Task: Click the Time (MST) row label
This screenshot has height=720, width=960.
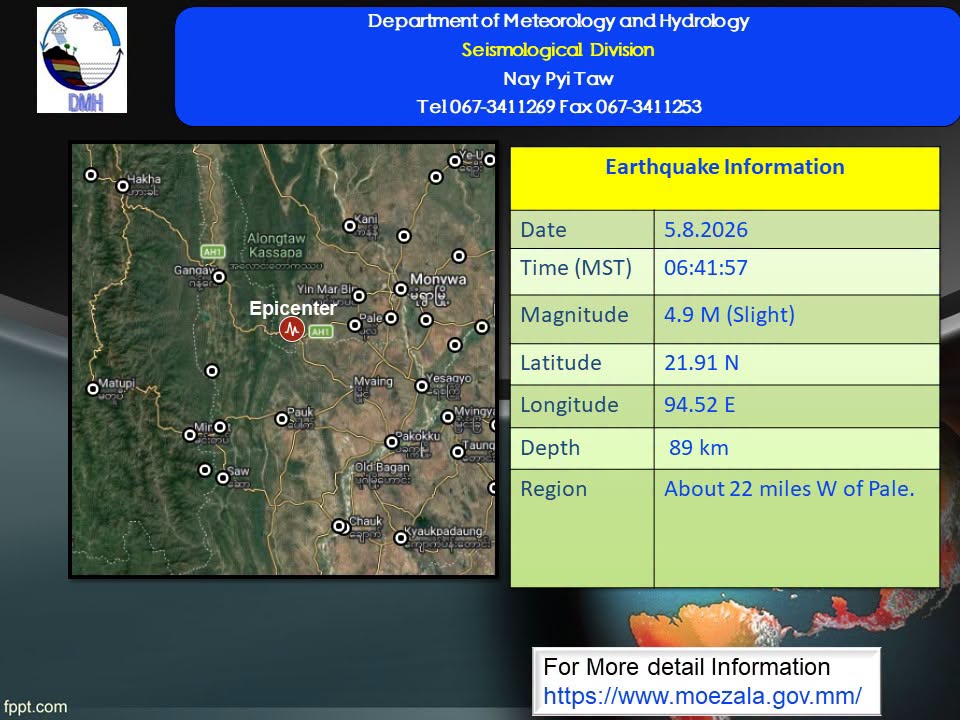Action: point(576,268)
